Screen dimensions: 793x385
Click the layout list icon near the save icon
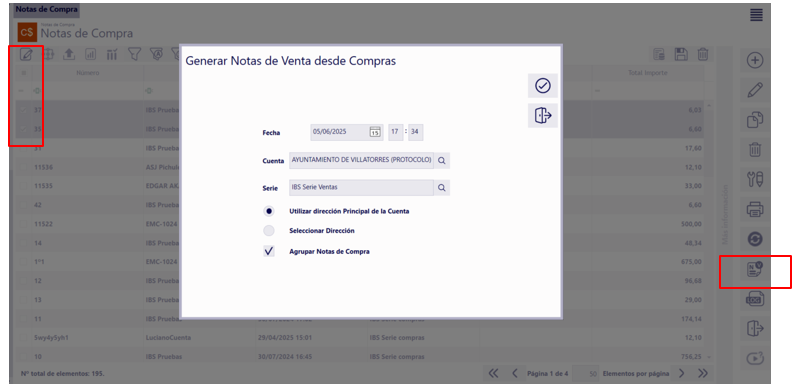click(x=659, y=54)
